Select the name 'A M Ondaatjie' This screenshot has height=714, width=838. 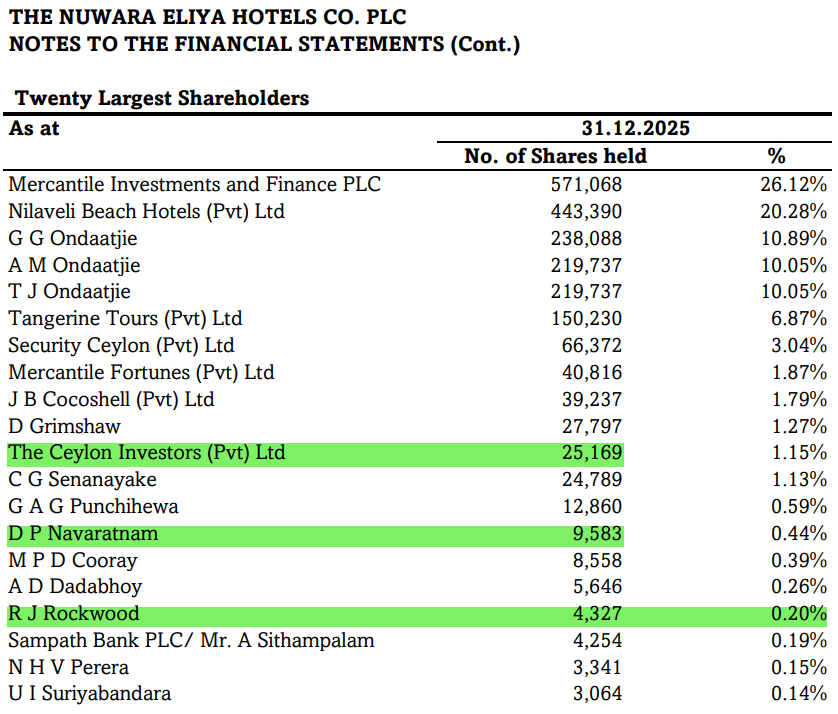coord(74,265)
